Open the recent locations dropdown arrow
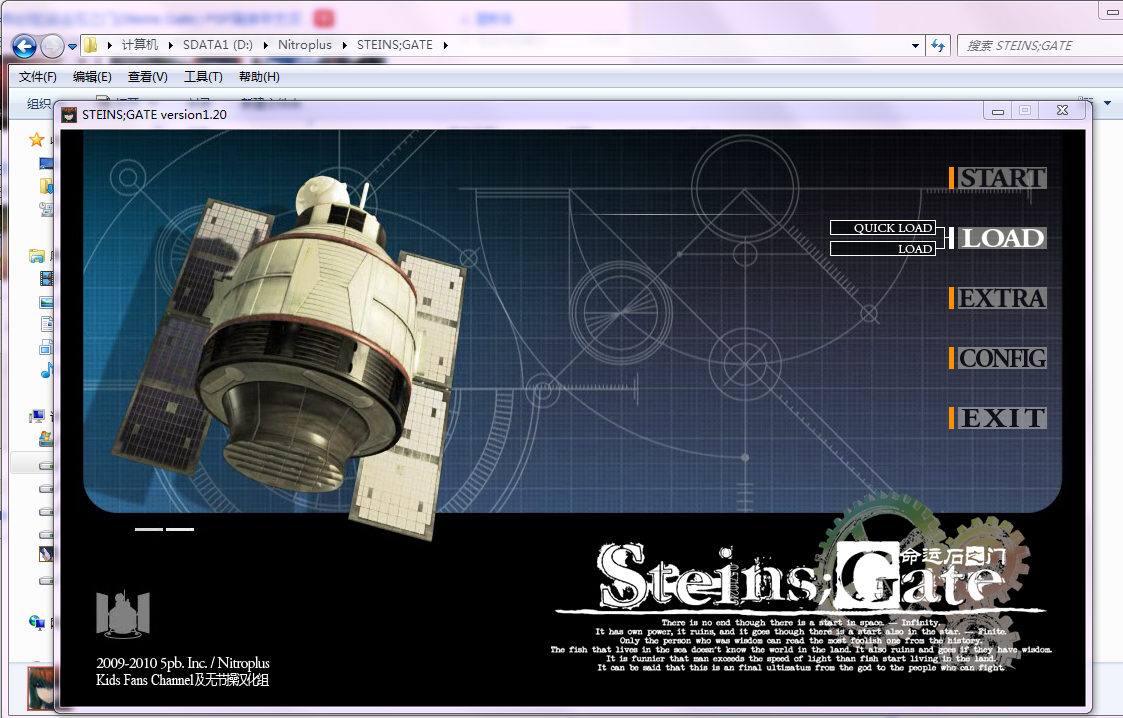The width and height of the screenshot is (1123, 718). tap(72, 47)
